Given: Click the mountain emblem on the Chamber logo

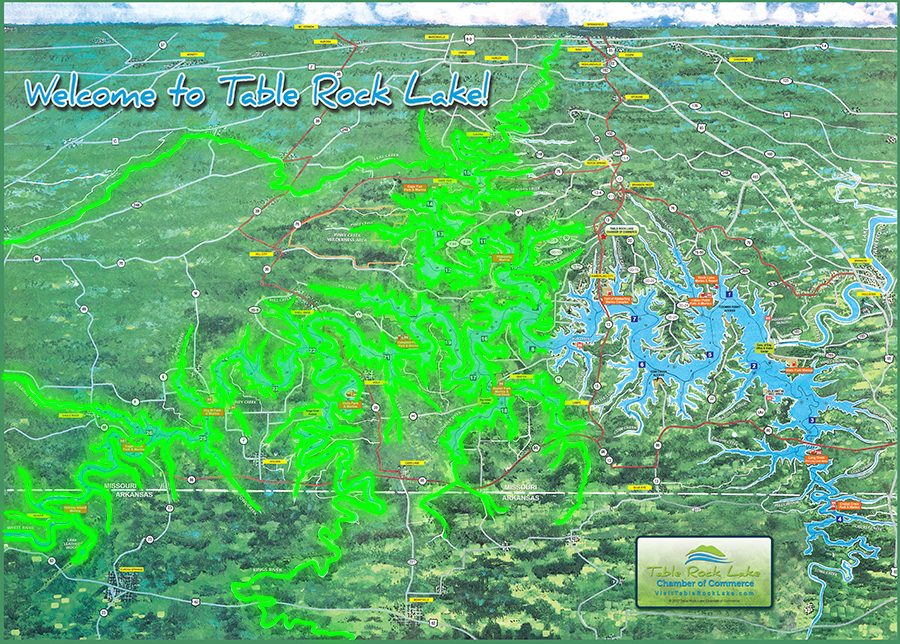Looking at the screenshot, I should [x=705, y=551].
